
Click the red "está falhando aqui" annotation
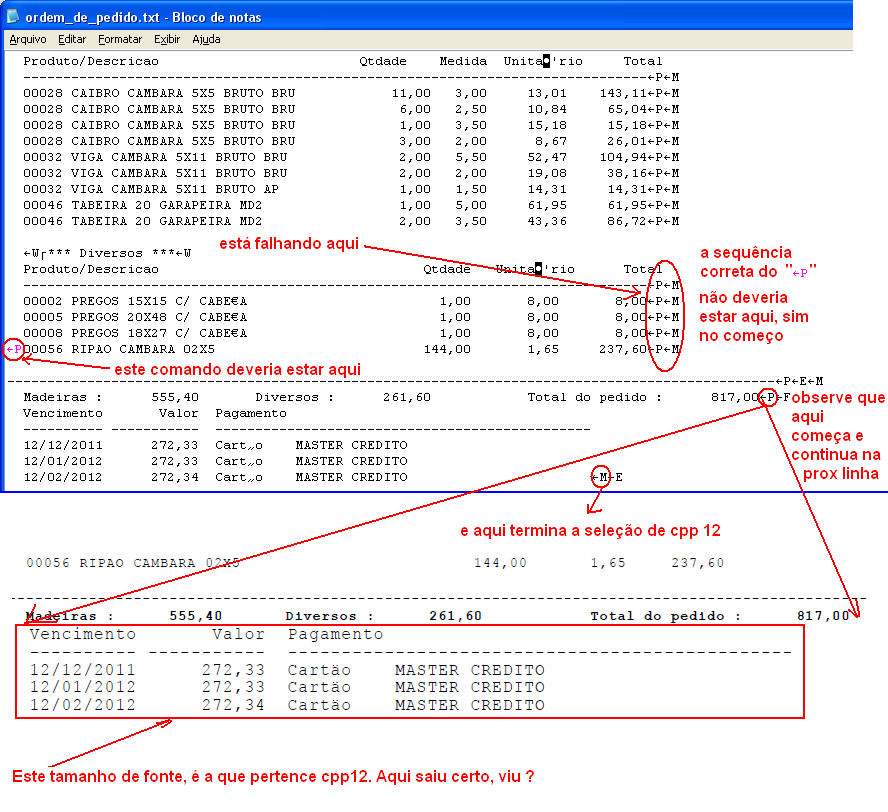pyautogui.click(x=289, y=244)
